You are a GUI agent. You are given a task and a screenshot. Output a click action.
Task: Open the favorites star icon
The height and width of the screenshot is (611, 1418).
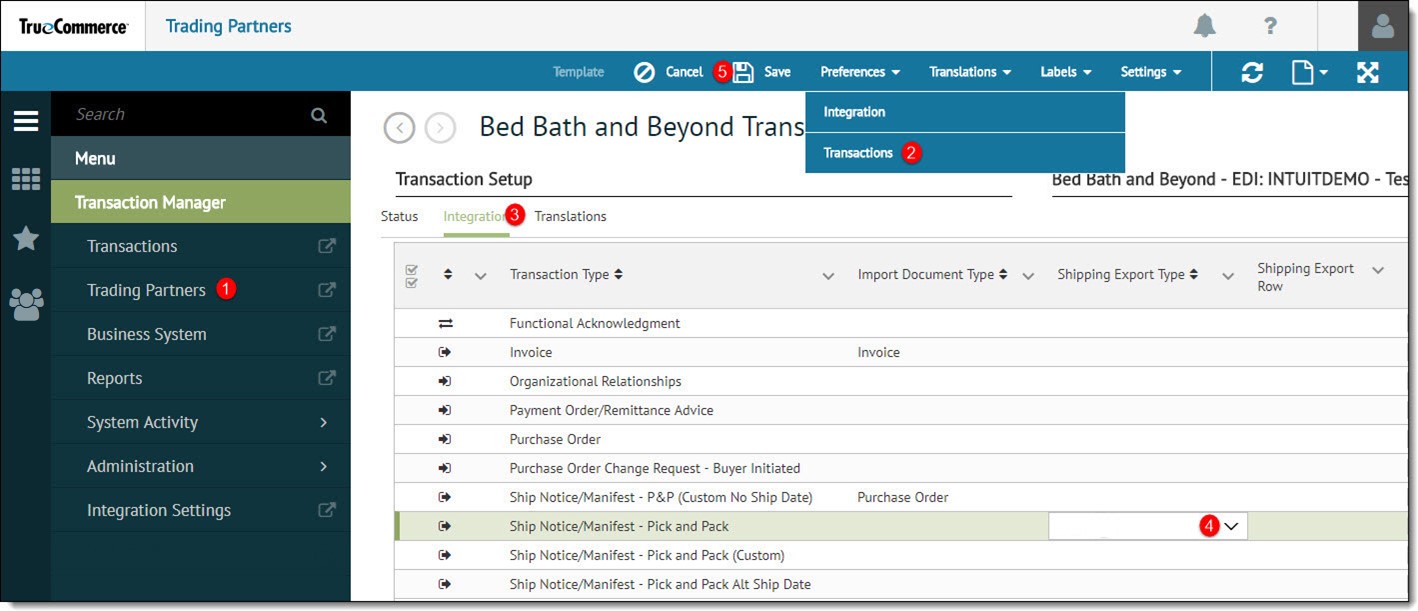tap(26, 238)
